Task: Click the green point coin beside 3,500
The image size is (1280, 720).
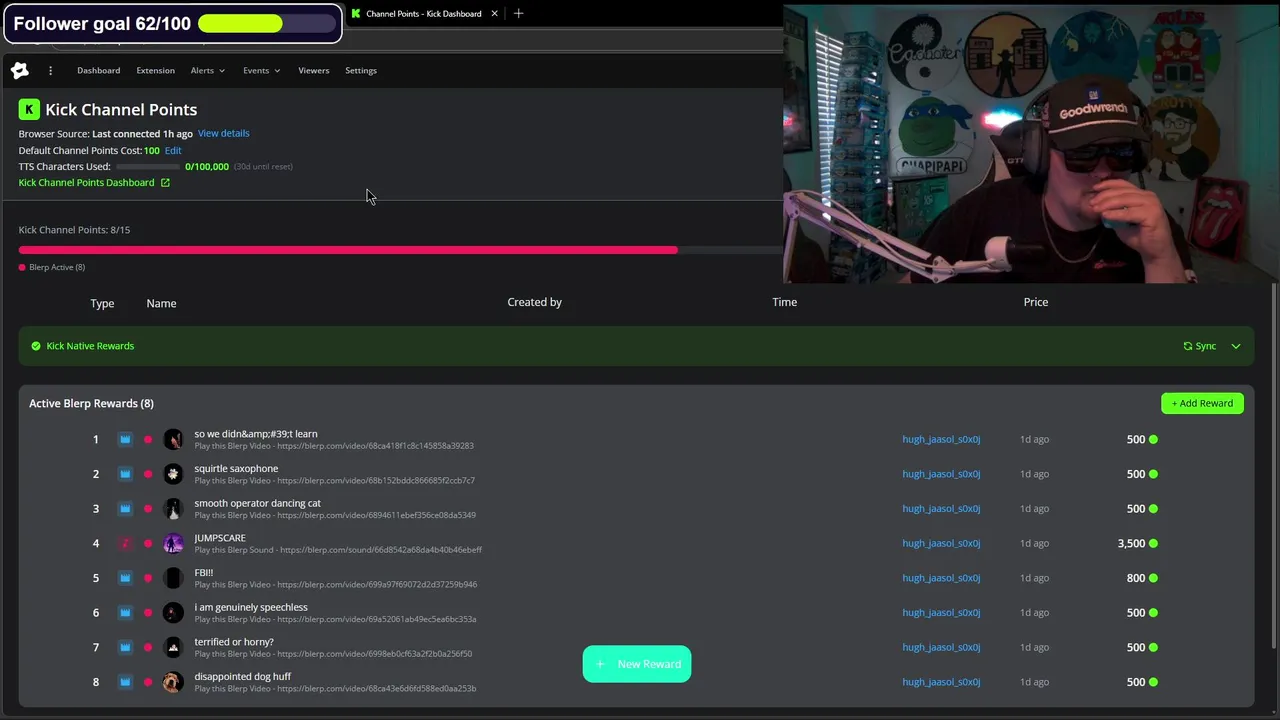Action: pos(1153,543)
